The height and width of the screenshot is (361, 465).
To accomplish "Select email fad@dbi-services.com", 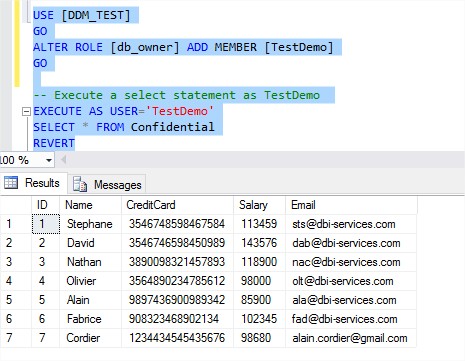I will (x=351, y=319).
